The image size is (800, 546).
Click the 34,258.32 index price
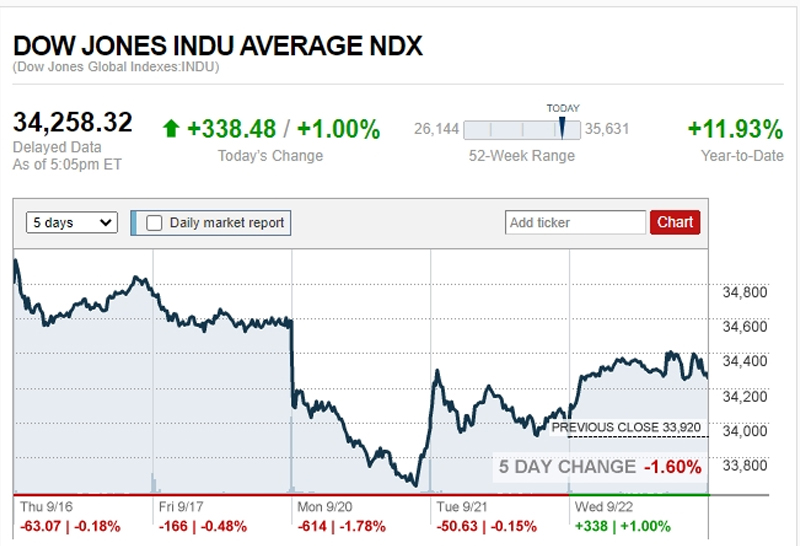pos(73,123)
